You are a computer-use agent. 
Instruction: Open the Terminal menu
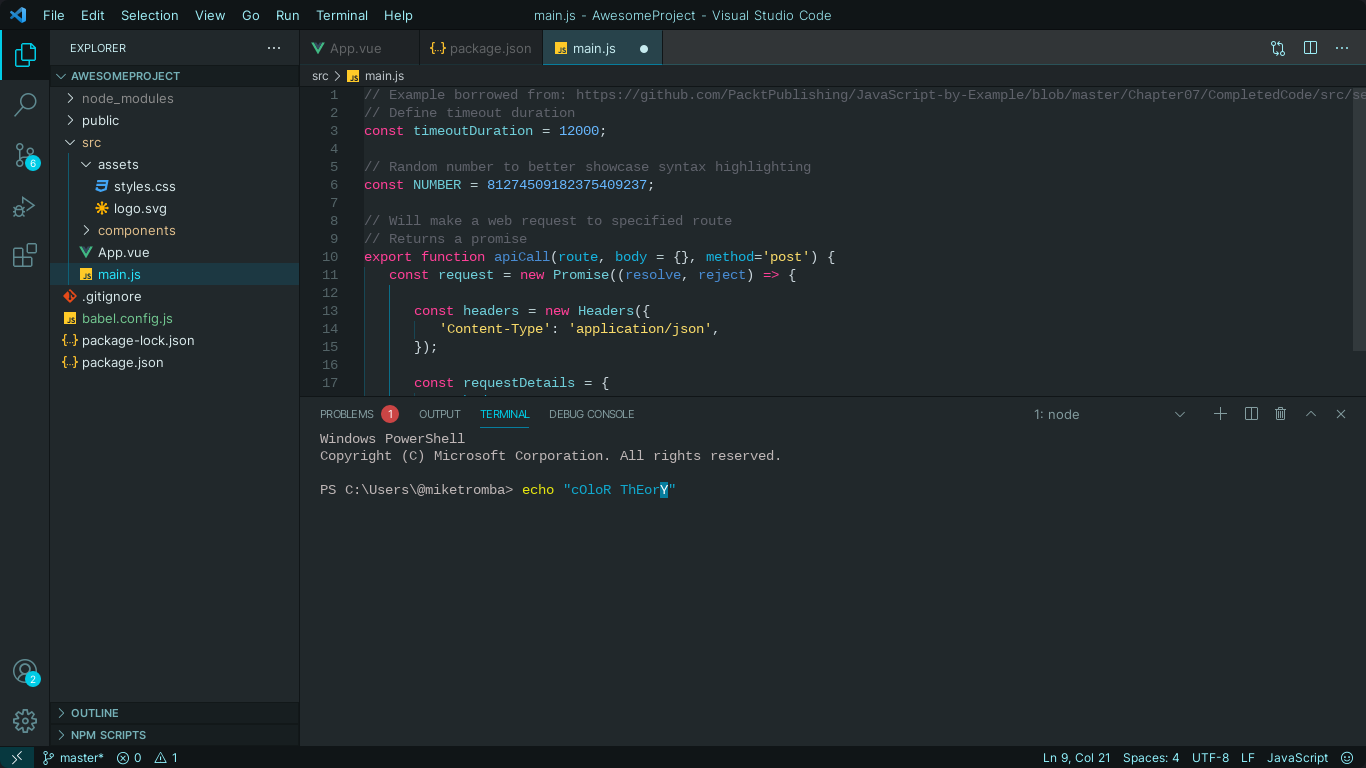click(342, 15)
